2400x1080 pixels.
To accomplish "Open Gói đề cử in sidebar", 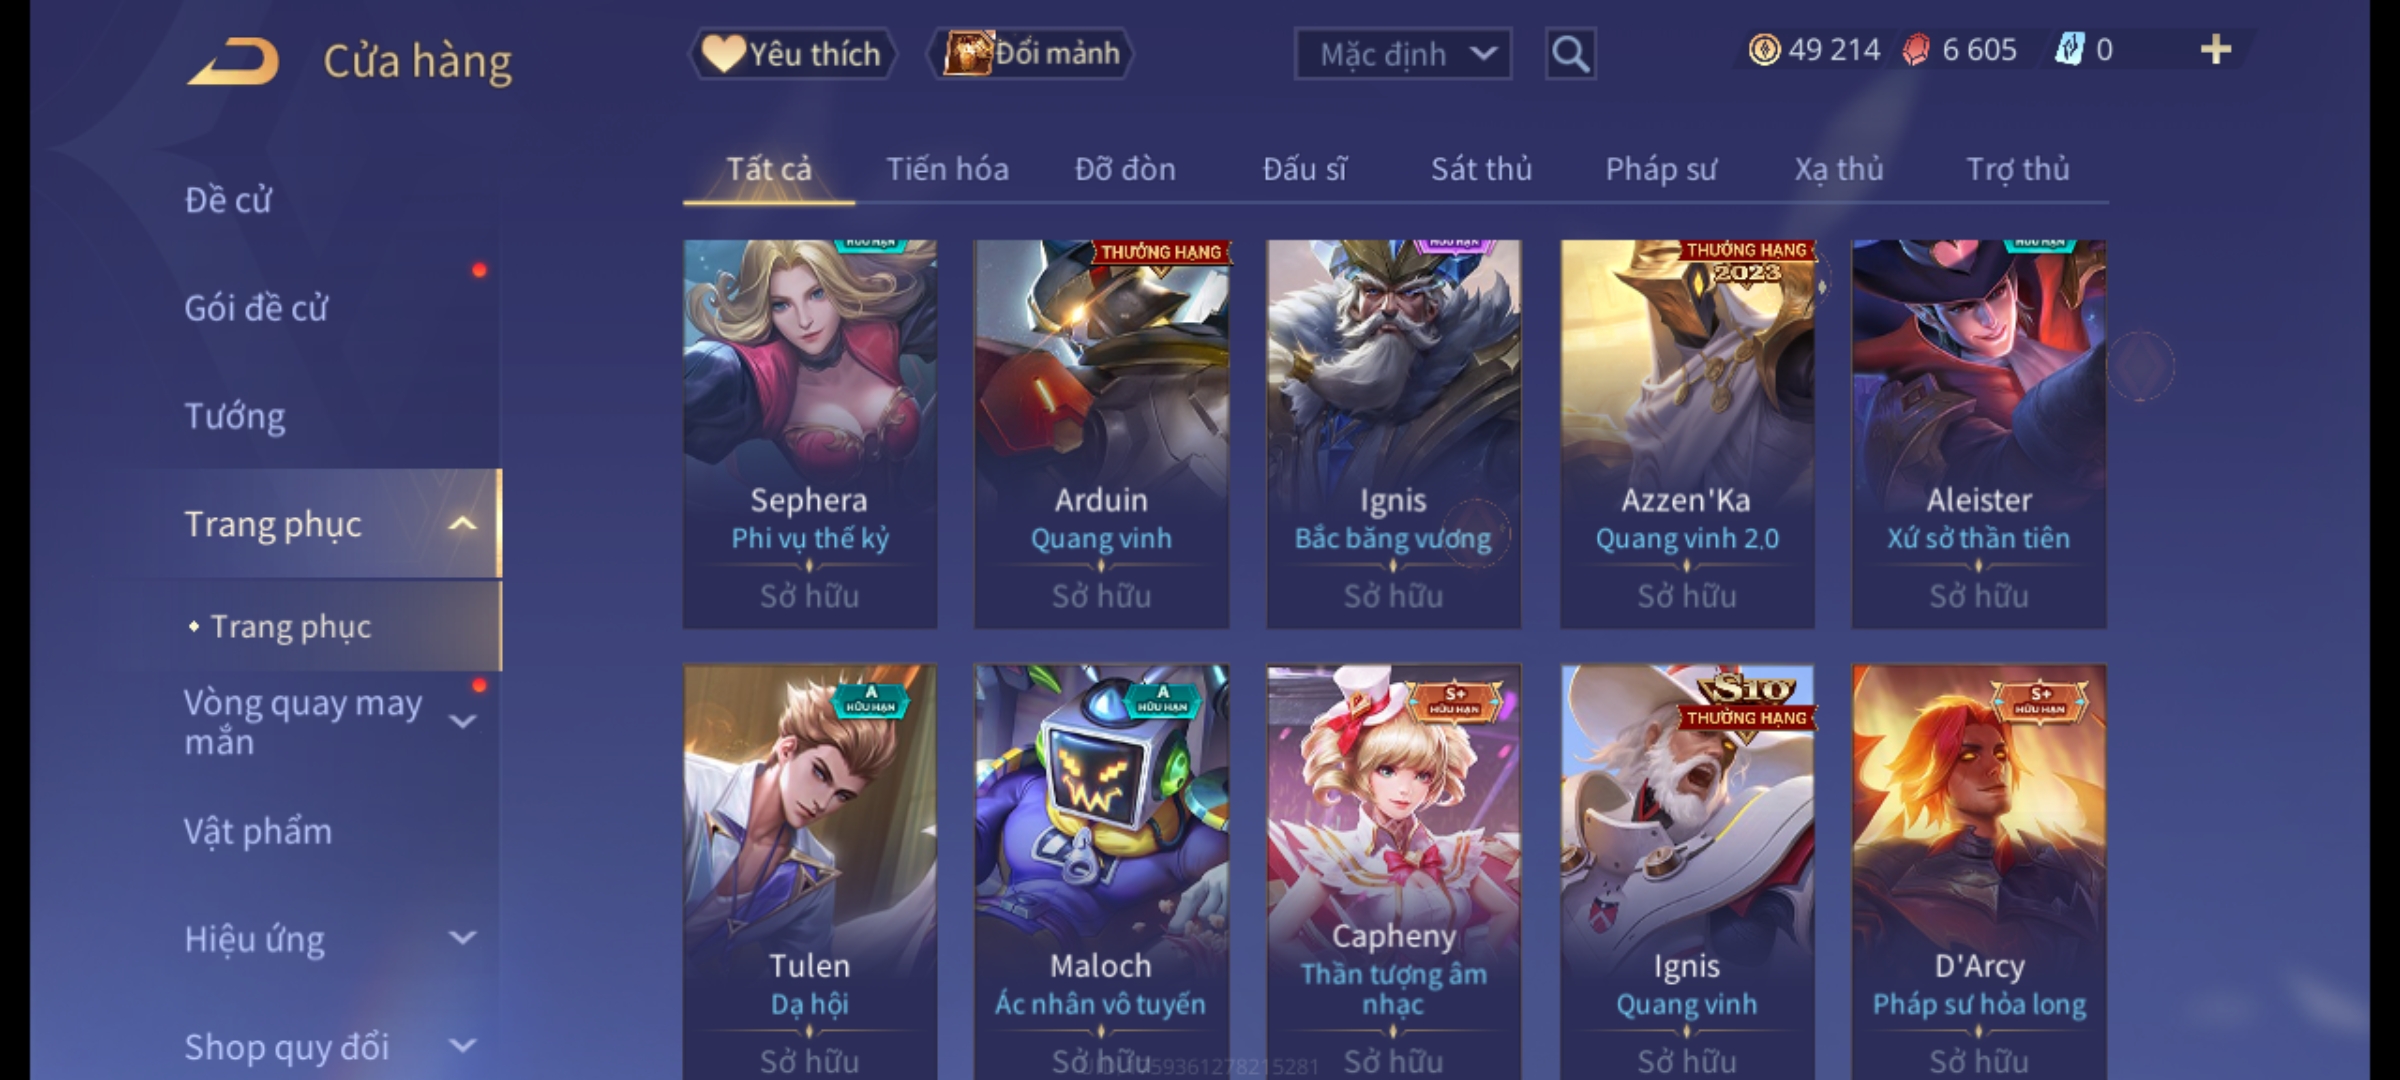I will tap(256, 308).
